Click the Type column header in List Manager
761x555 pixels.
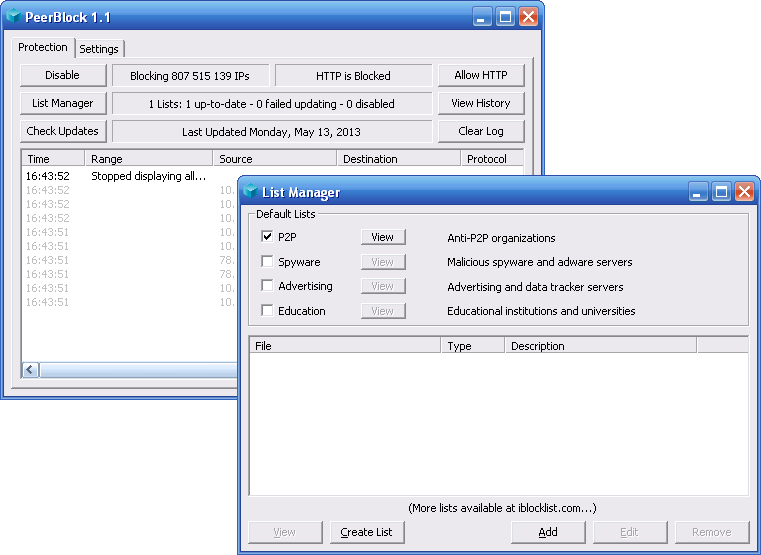[473, 345]
